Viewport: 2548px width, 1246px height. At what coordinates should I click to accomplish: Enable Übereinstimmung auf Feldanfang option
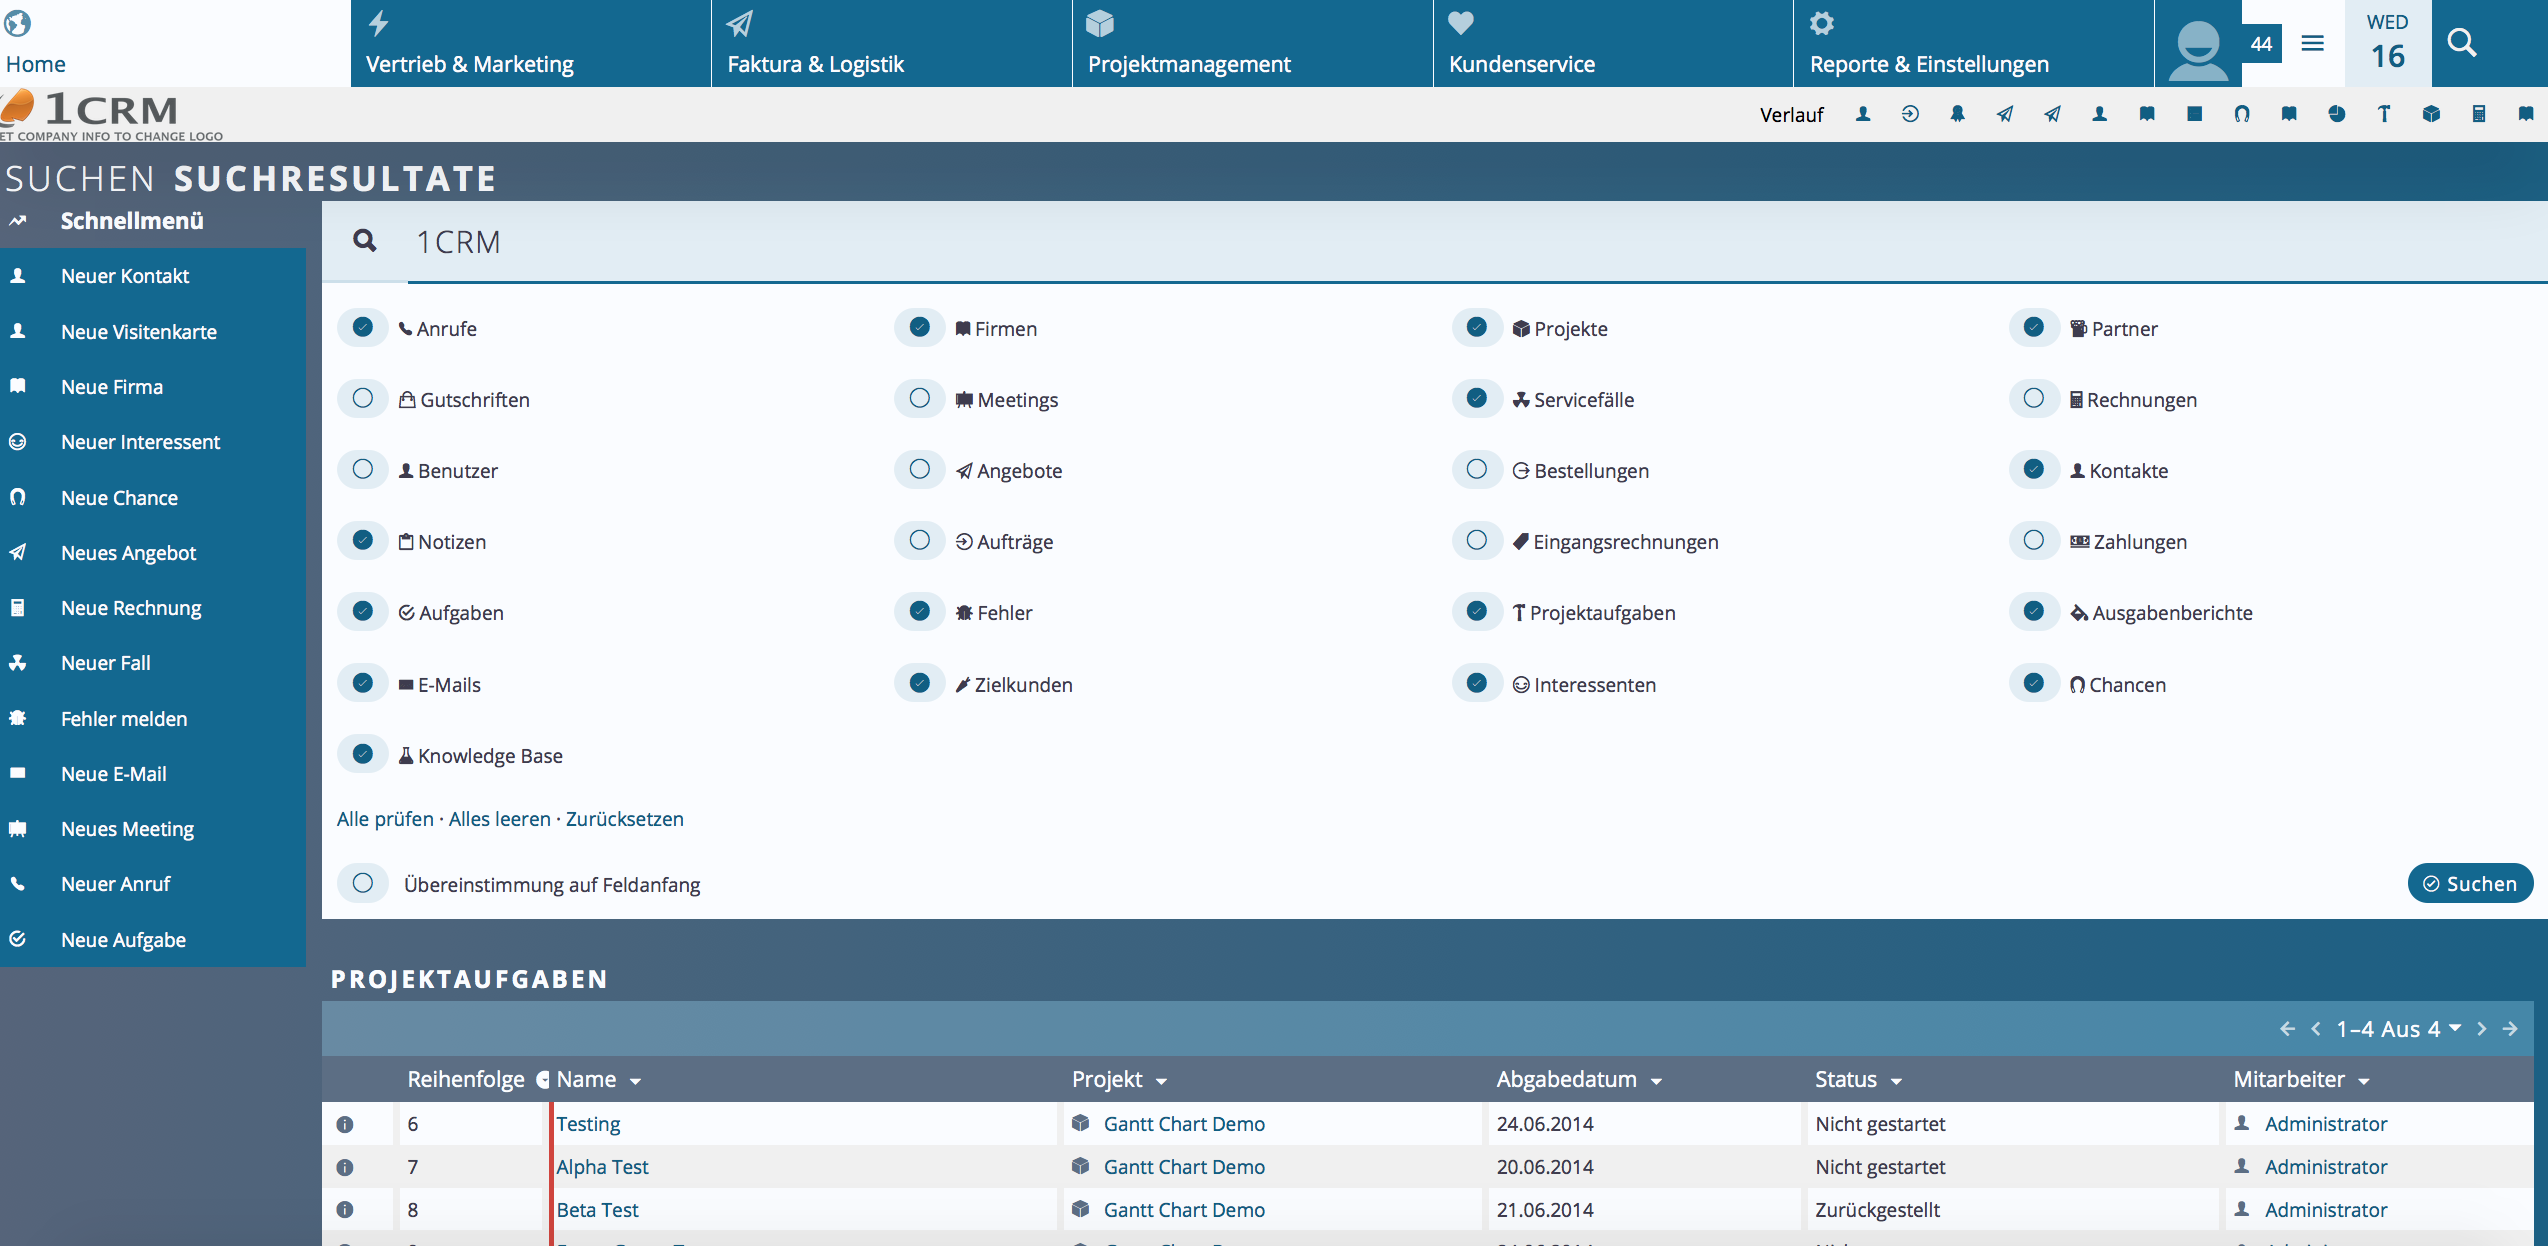pos(363,883)
